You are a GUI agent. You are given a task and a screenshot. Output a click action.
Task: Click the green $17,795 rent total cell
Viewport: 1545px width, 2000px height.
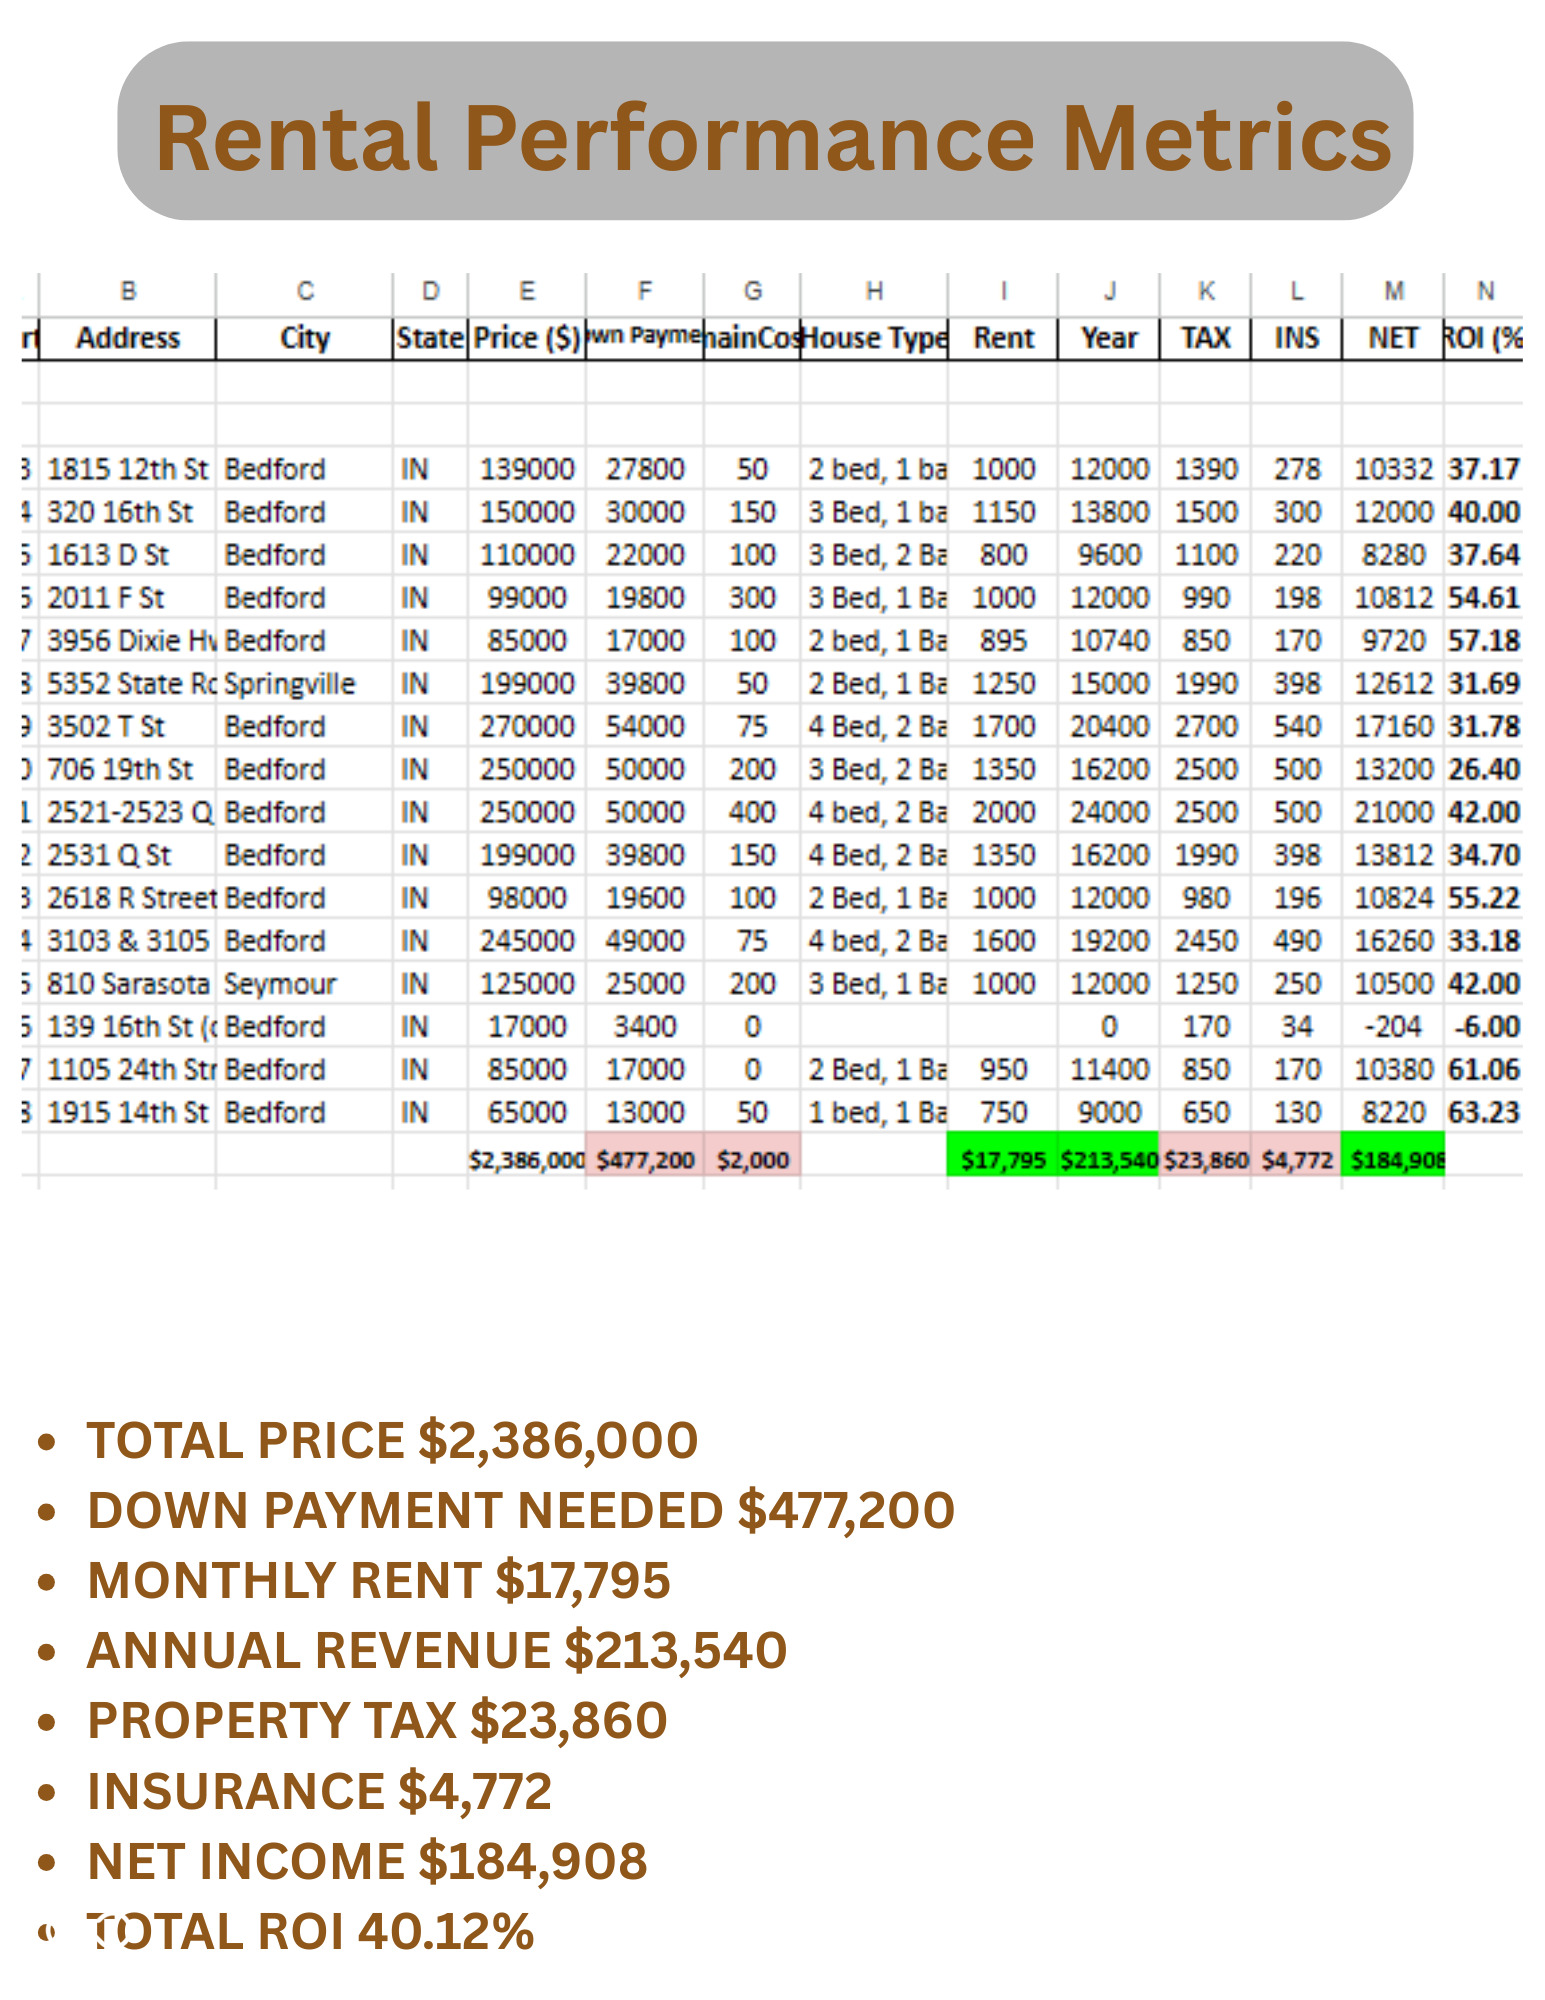1002,1160
